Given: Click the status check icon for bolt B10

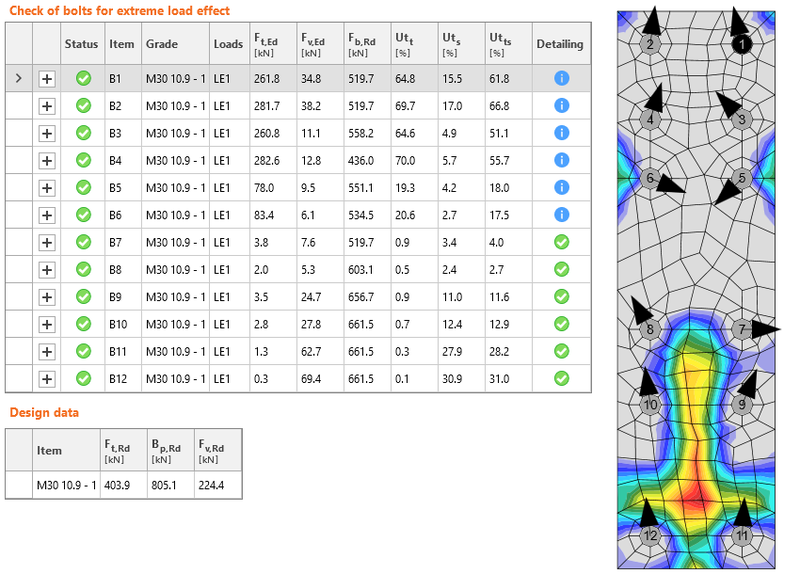Looking at the screenshot, I should point(83,324).
